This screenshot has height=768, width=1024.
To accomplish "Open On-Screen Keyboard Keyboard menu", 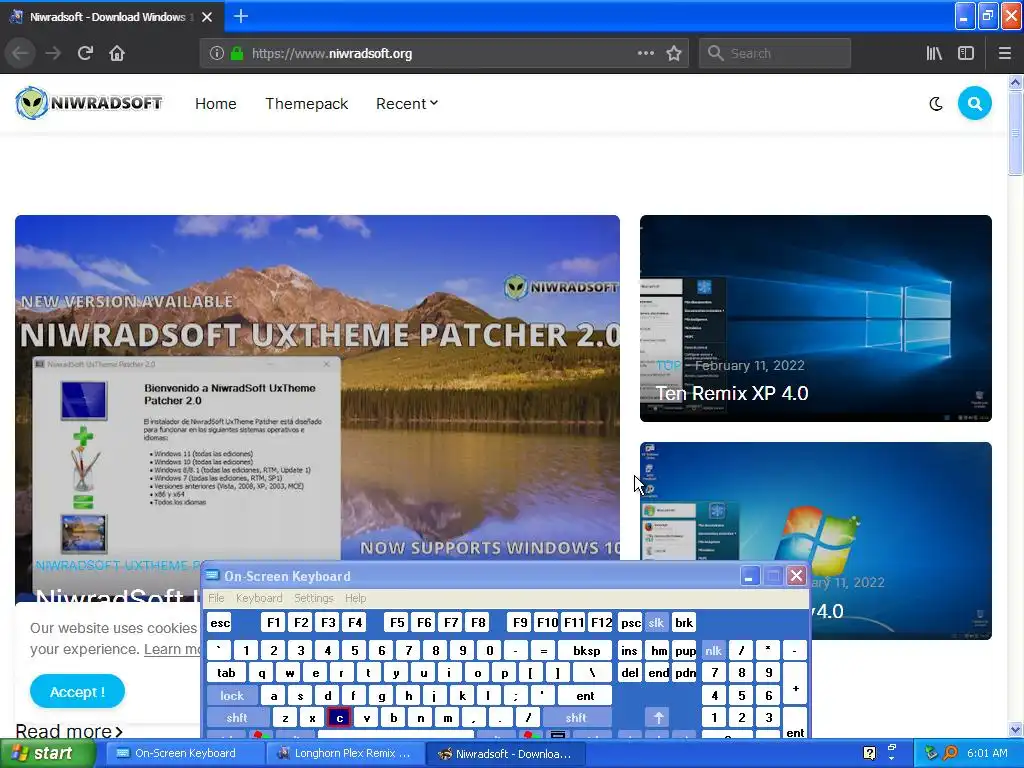I will [x=259, y=598].
